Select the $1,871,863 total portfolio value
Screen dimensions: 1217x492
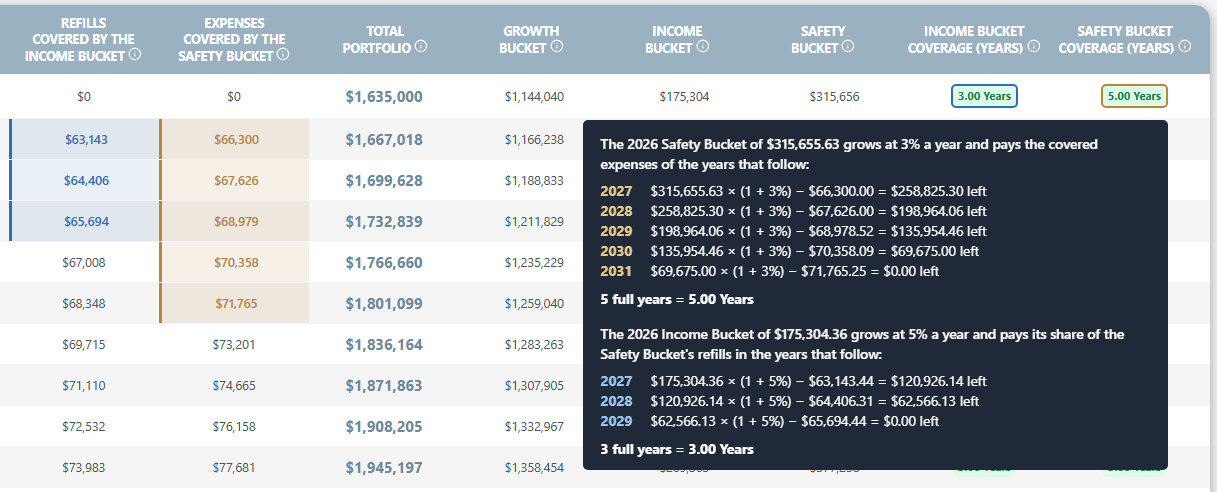point(384,385)
